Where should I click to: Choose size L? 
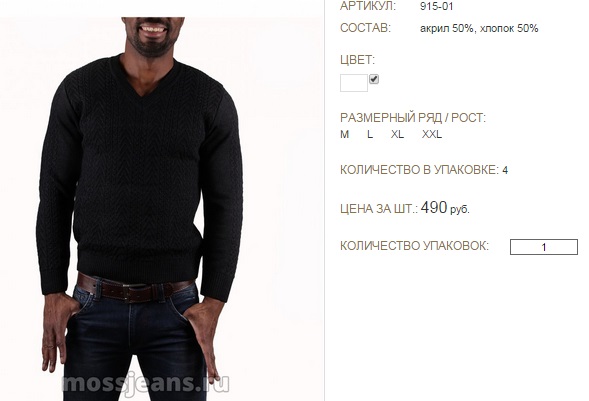(370, 134)
